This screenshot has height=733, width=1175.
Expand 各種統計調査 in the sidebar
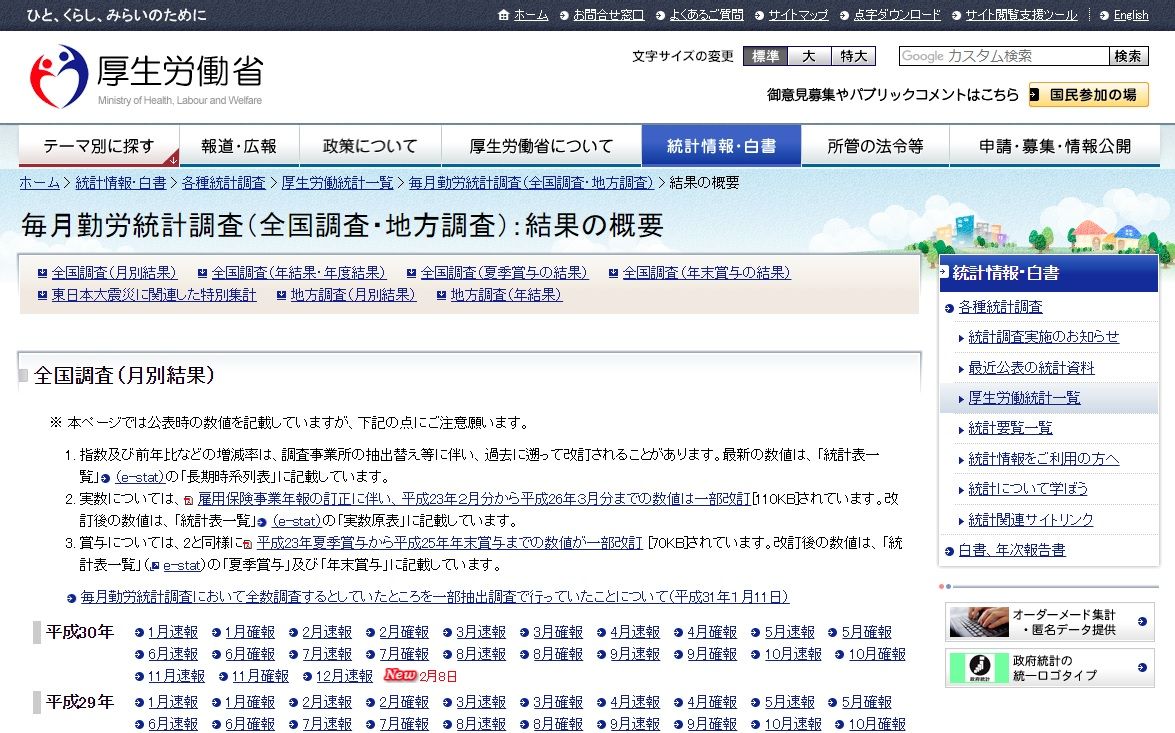1000,307
